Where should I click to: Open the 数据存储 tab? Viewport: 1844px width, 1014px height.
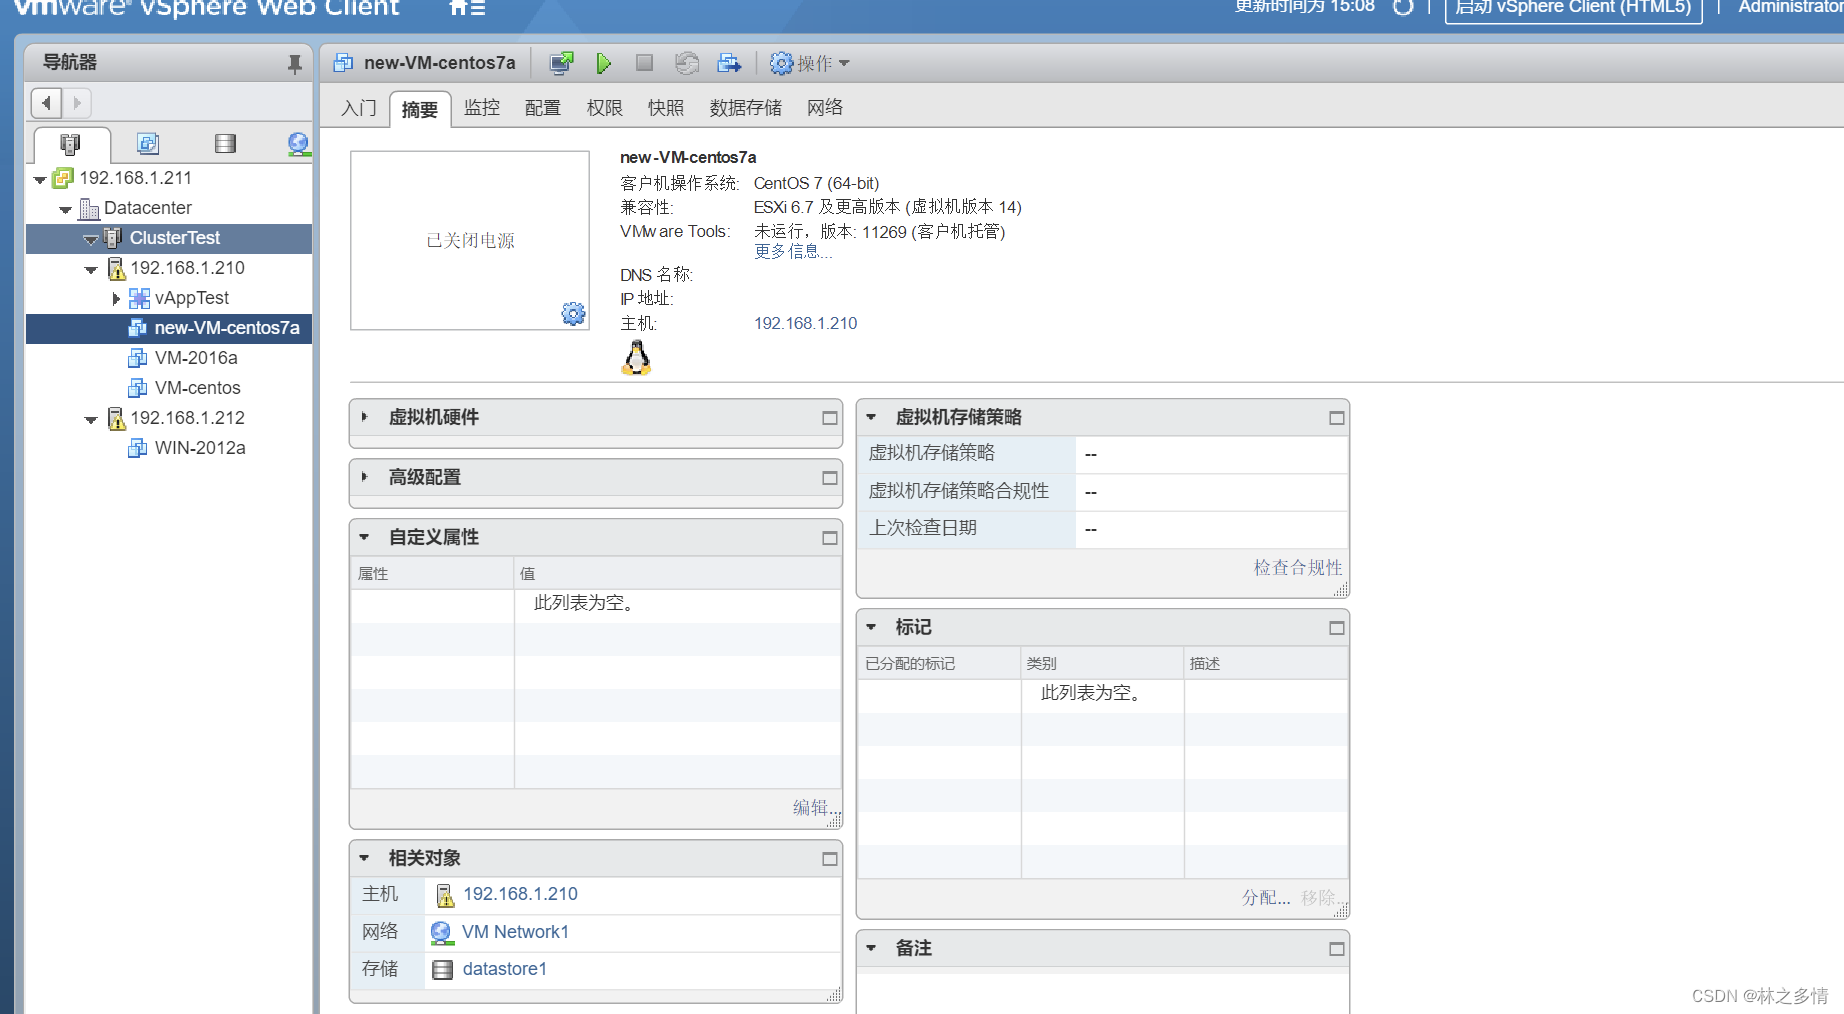746,108
